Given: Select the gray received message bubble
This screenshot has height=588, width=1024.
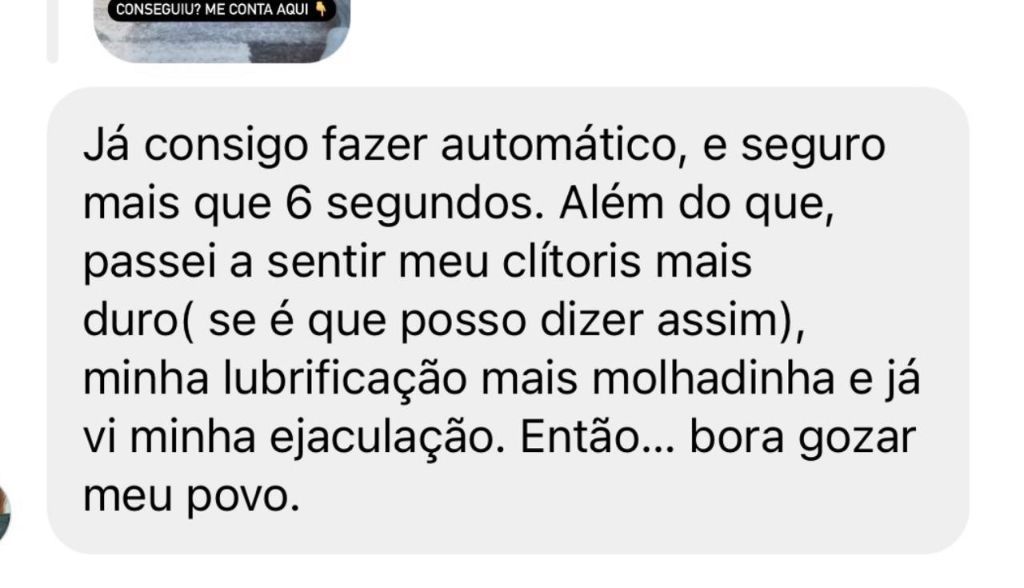Looking at the screenshot, I should point(508,320).
